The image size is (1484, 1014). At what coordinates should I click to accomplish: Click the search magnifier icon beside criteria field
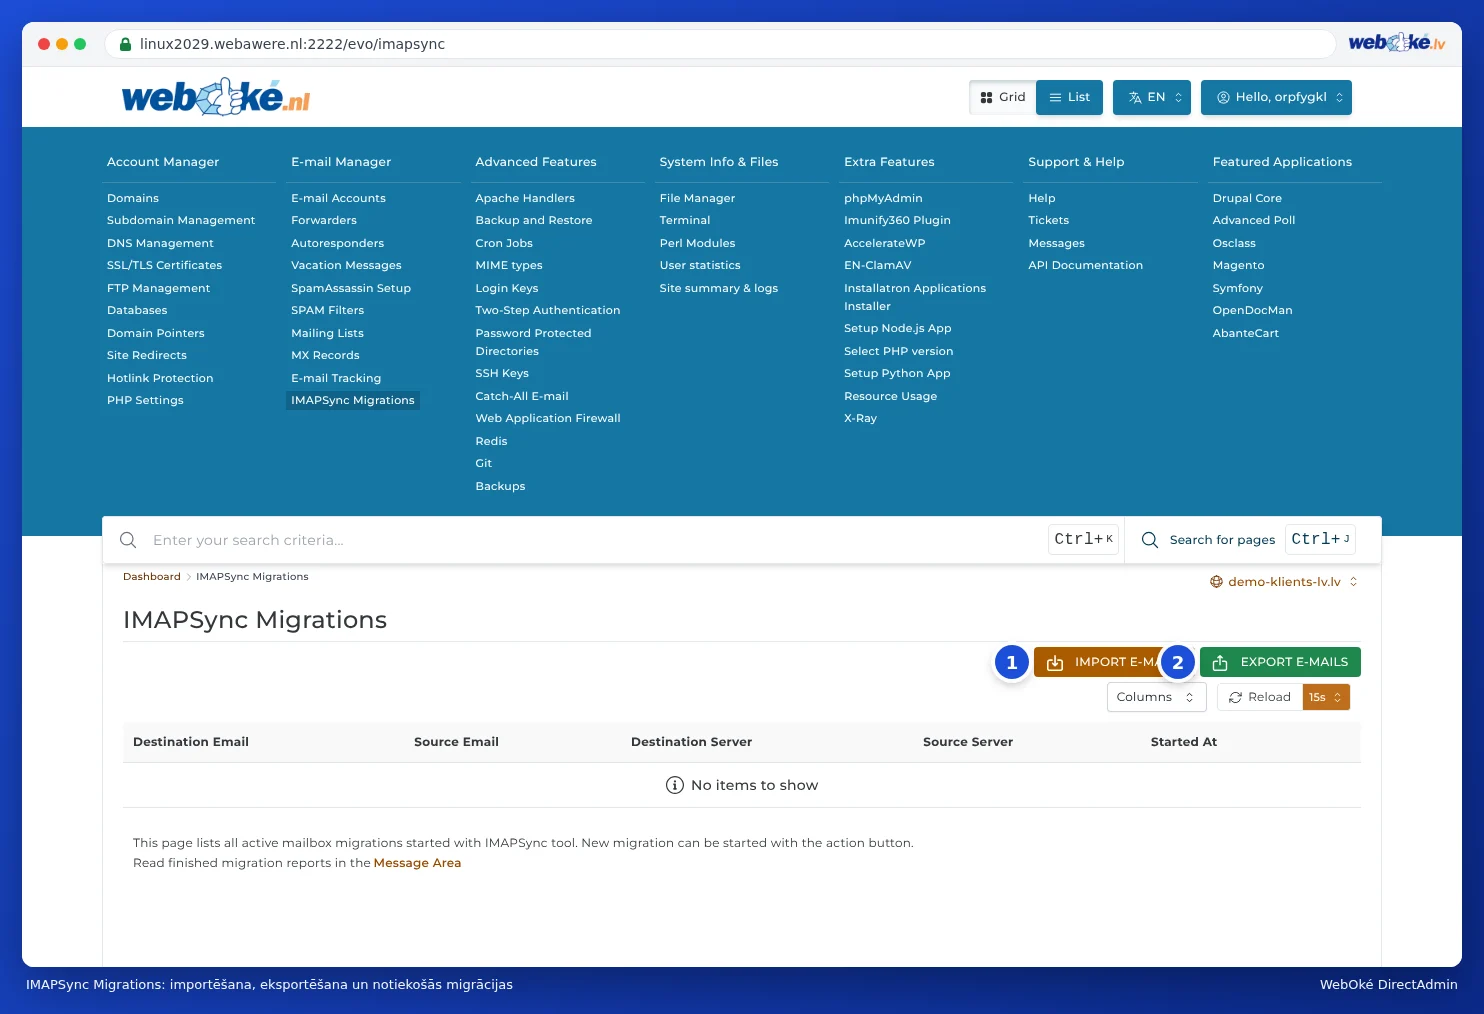[x=128, y=540]
